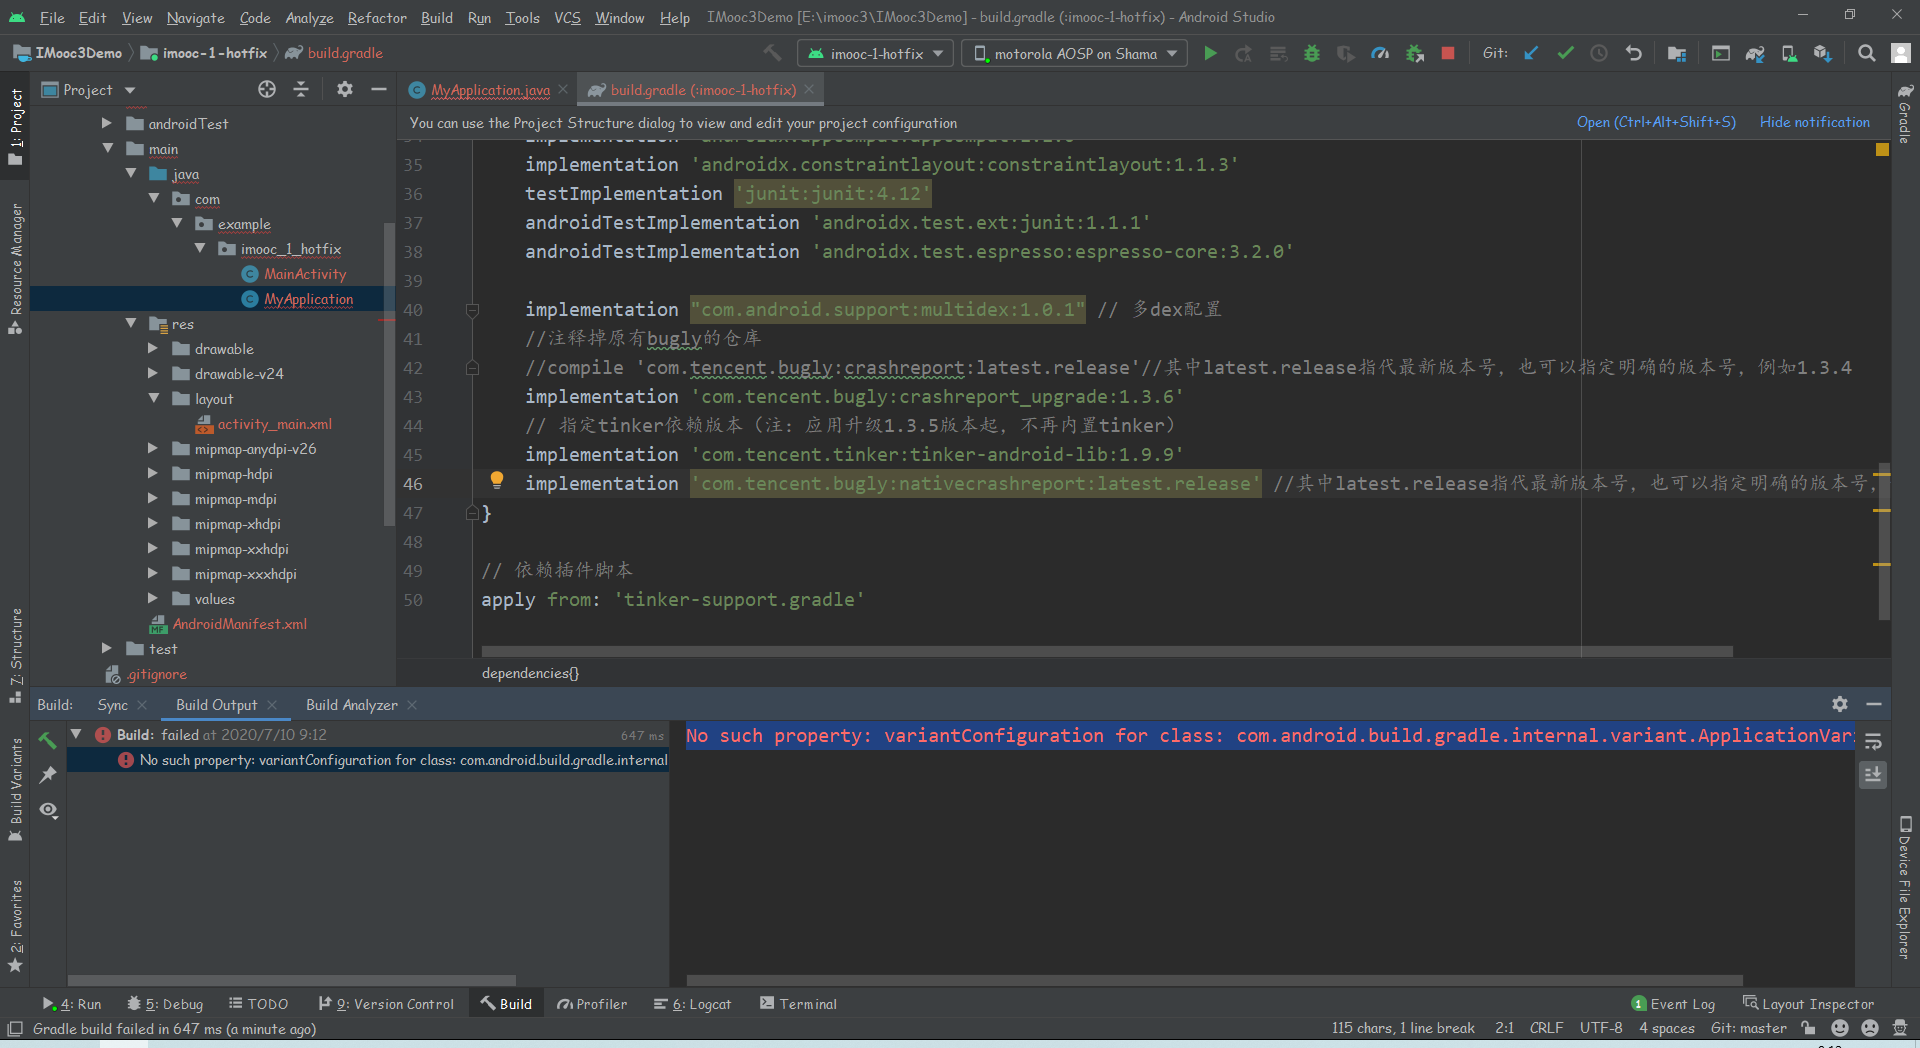The height and width of the screenshot is (1048, 1920).
Task: Click Hide notification link
Action: pos(1814,122)
